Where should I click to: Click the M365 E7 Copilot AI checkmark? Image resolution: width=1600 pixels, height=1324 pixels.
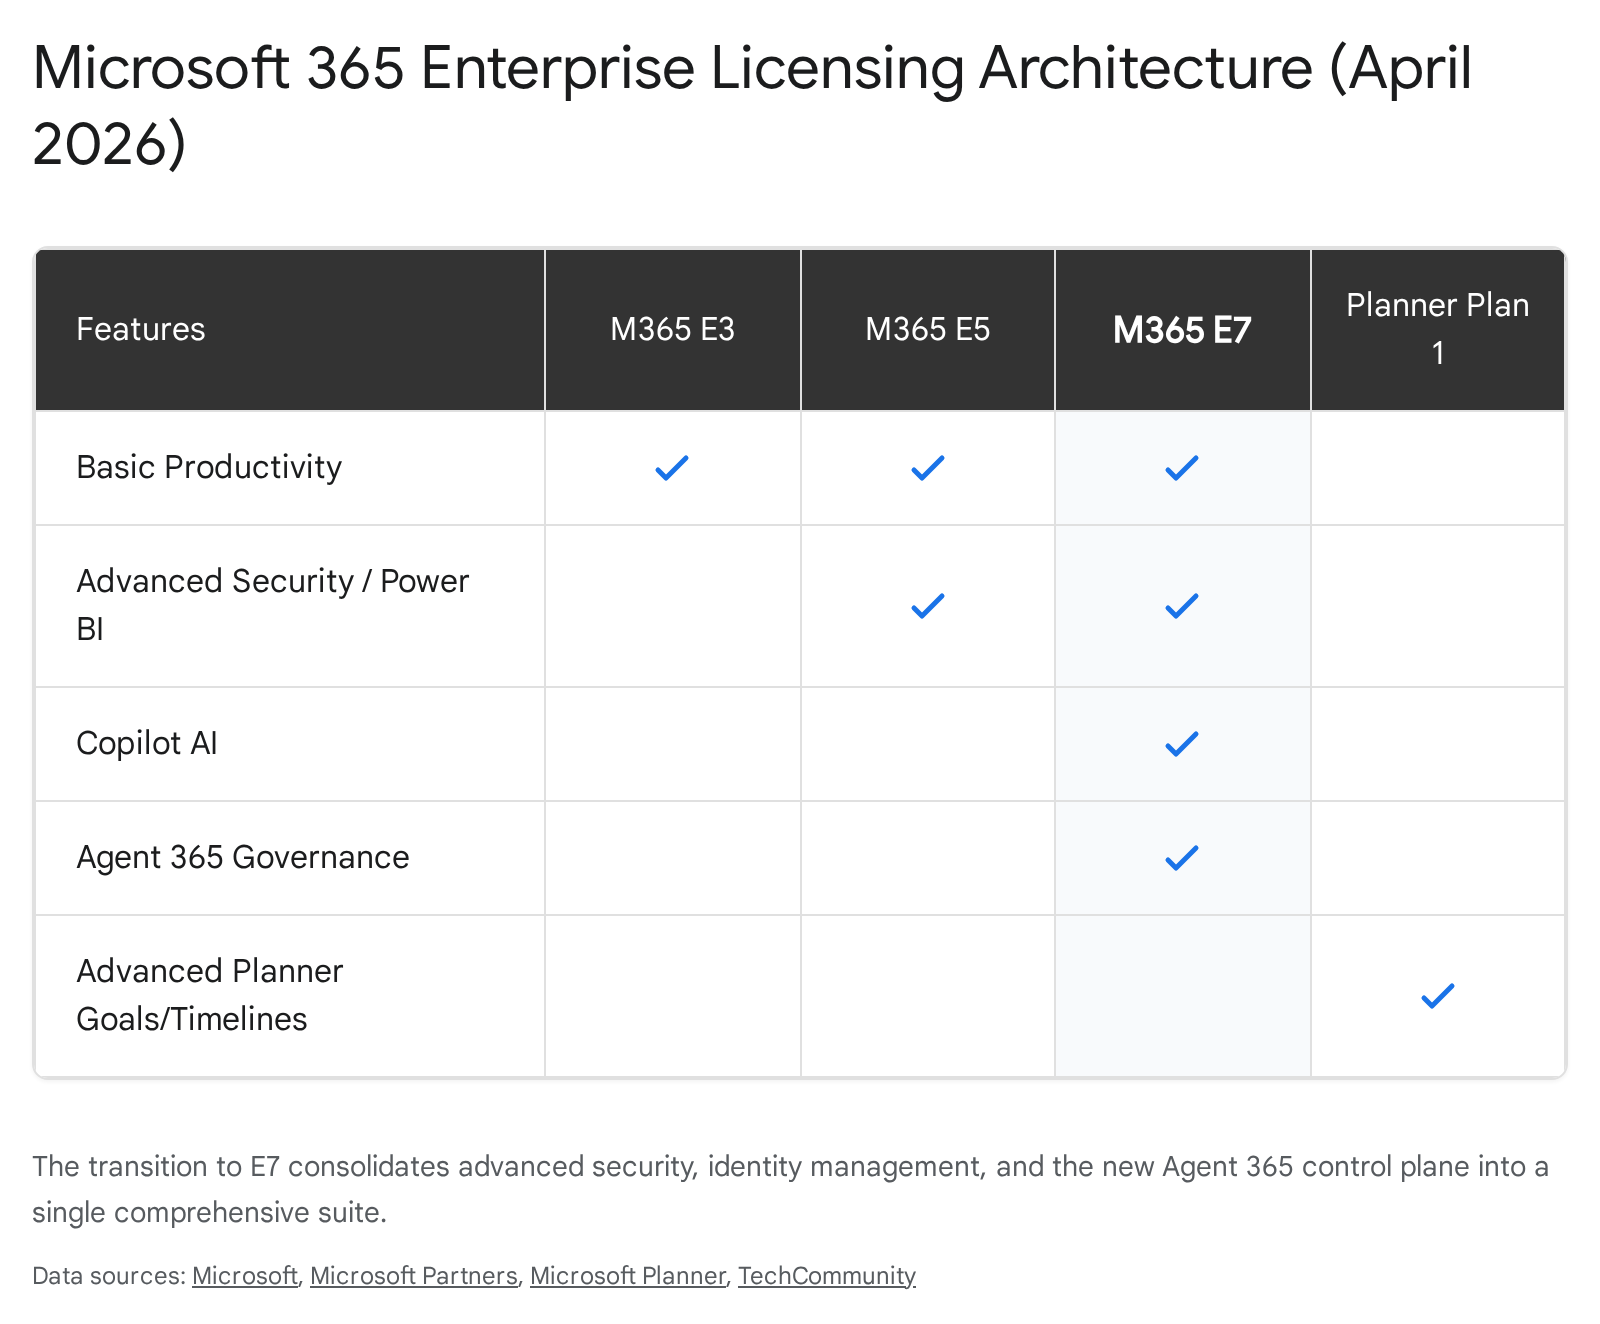[x=1182, y=744]
